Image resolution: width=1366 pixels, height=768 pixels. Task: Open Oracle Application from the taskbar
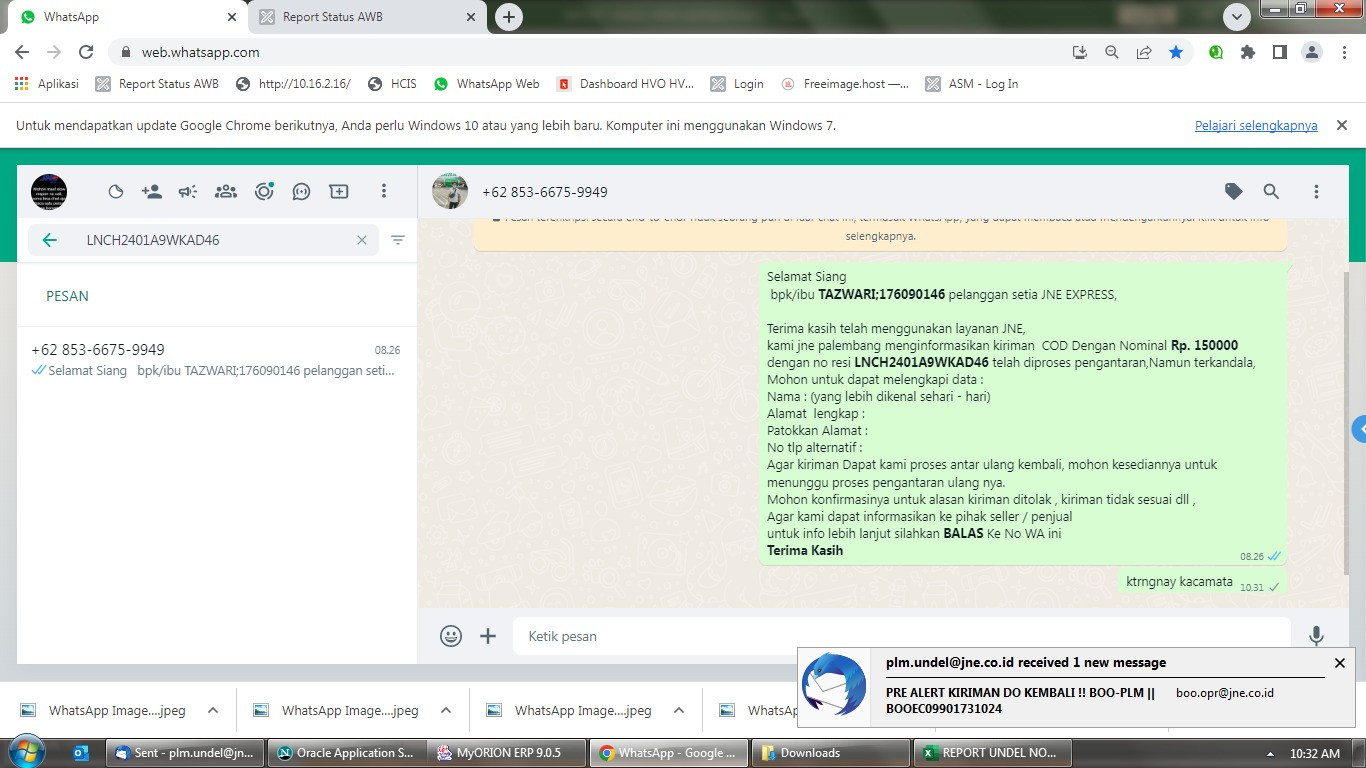point(346,753)
